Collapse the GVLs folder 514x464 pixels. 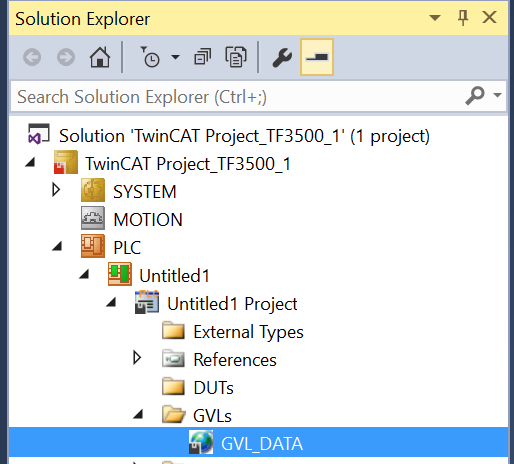[138, 414]
